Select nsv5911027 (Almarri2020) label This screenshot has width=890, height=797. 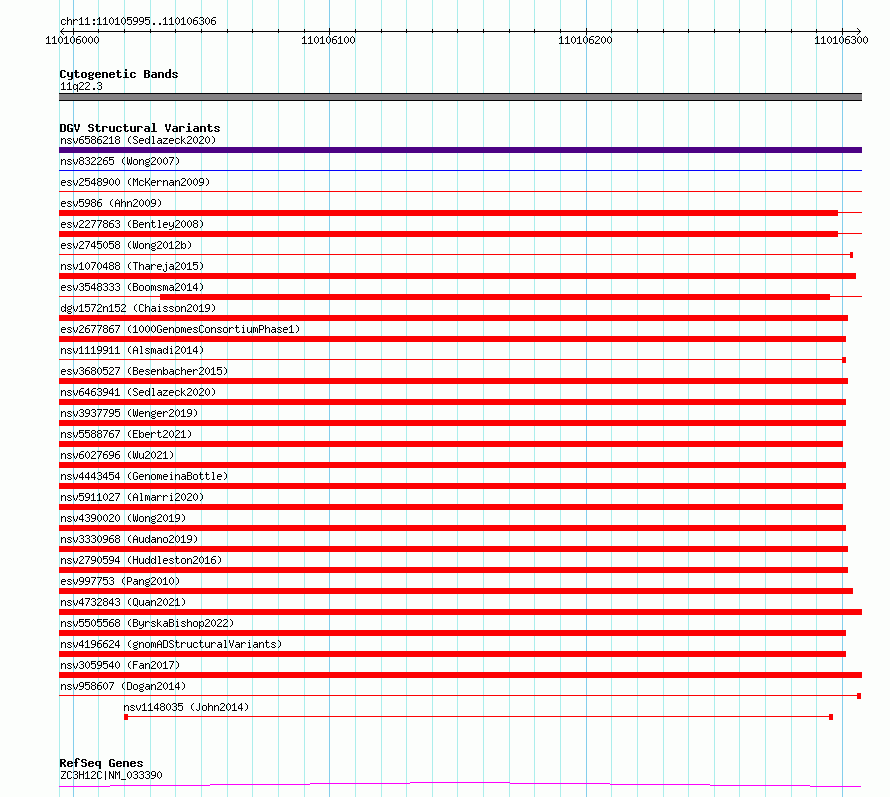[132, 497]
